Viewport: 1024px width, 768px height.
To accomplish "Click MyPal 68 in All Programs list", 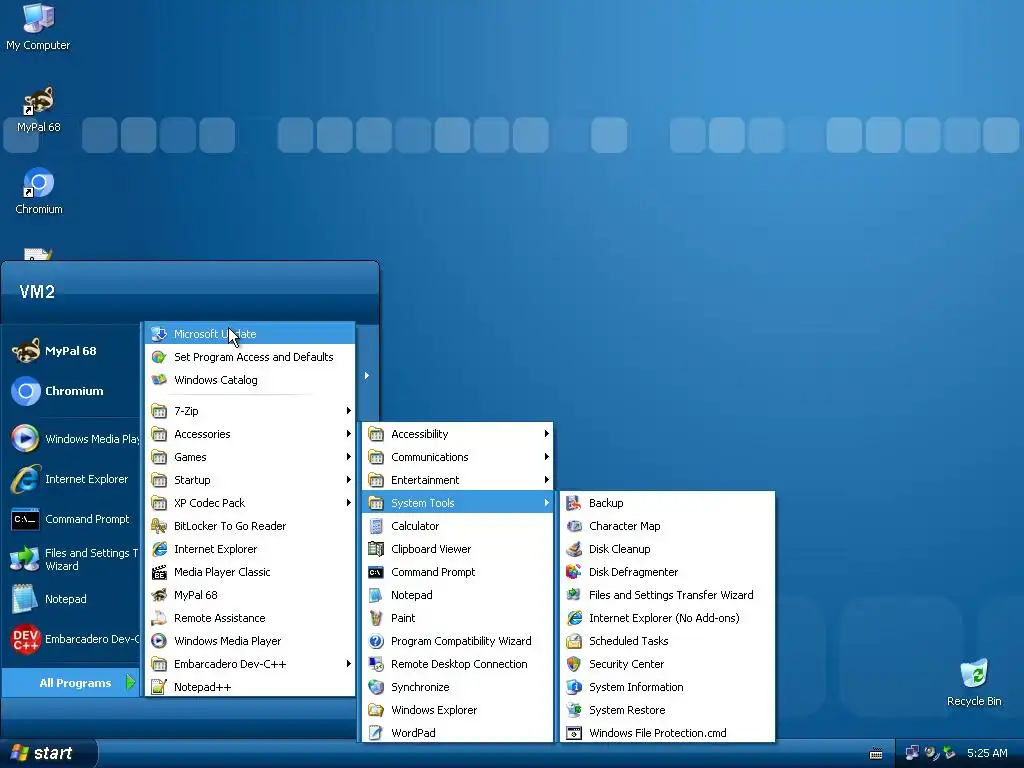I will click(250, 595).
